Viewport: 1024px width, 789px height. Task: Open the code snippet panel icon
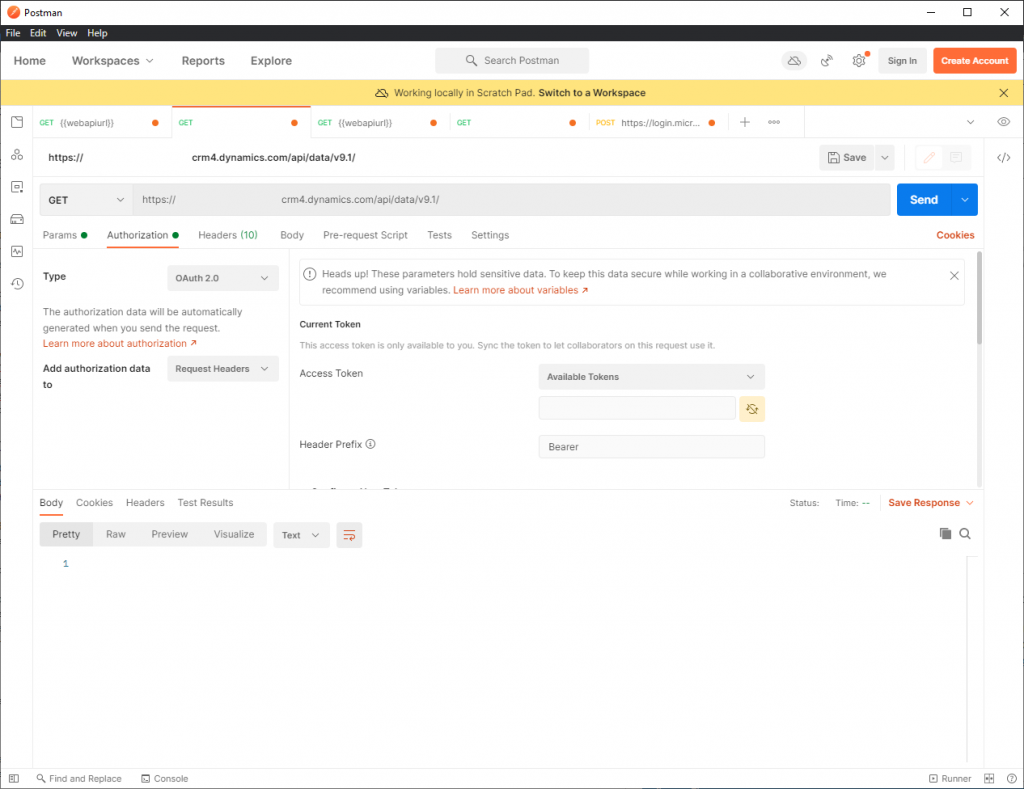point(1004,158)
